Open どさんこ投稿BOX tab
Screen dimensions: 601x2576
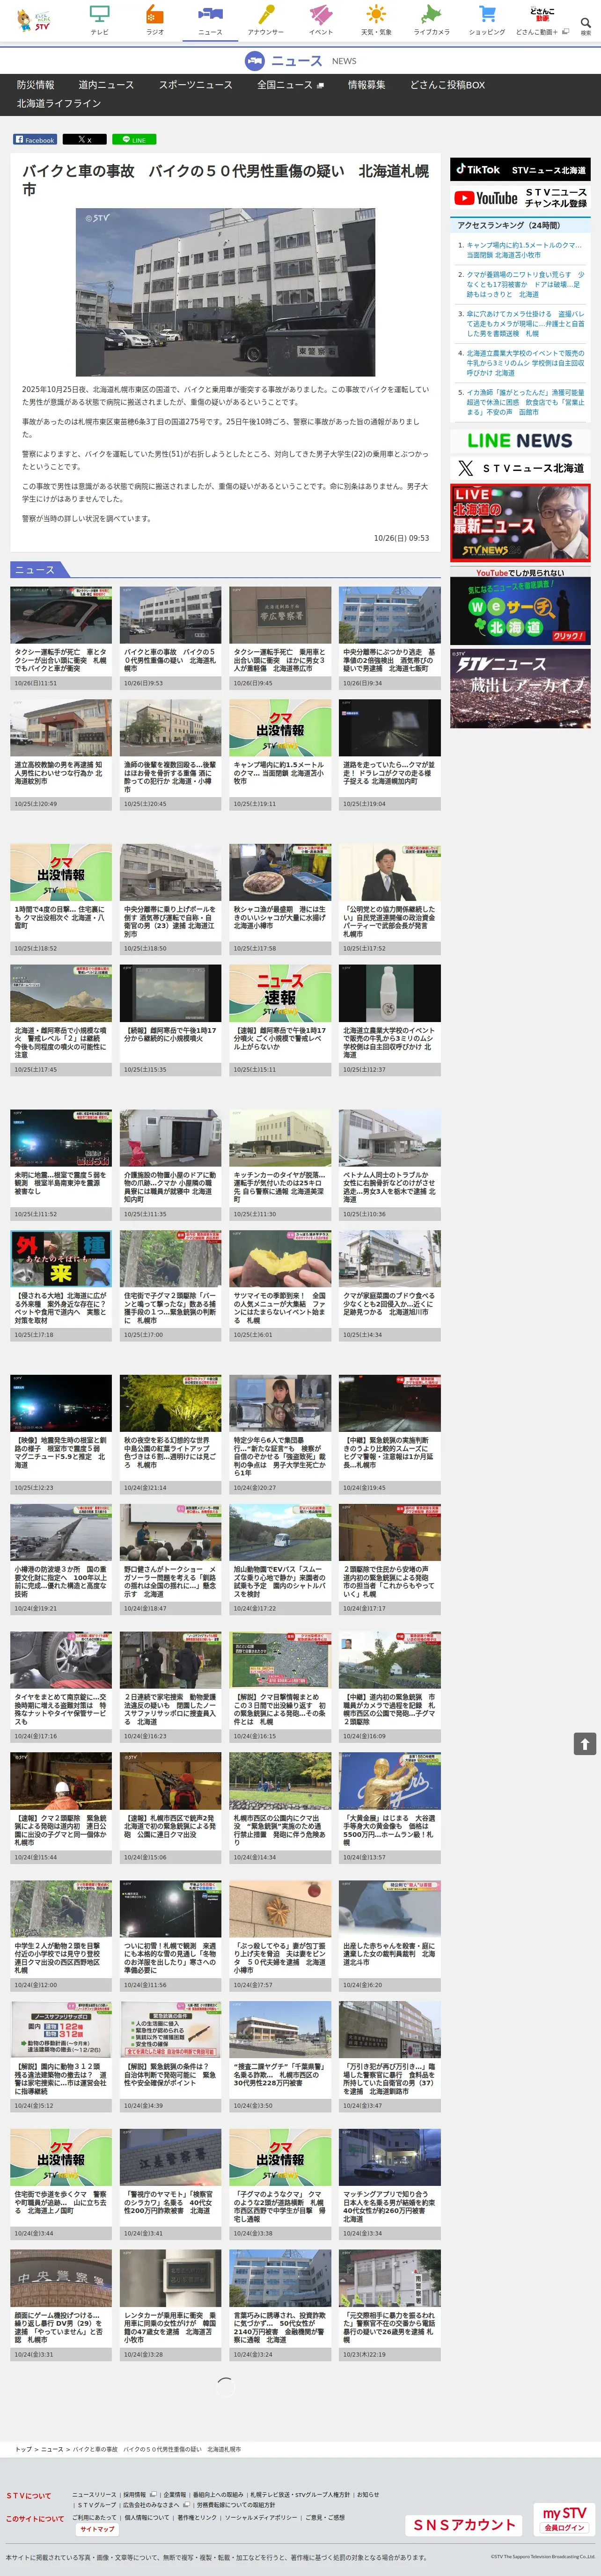pyautogui.click(x=447, y=85)
